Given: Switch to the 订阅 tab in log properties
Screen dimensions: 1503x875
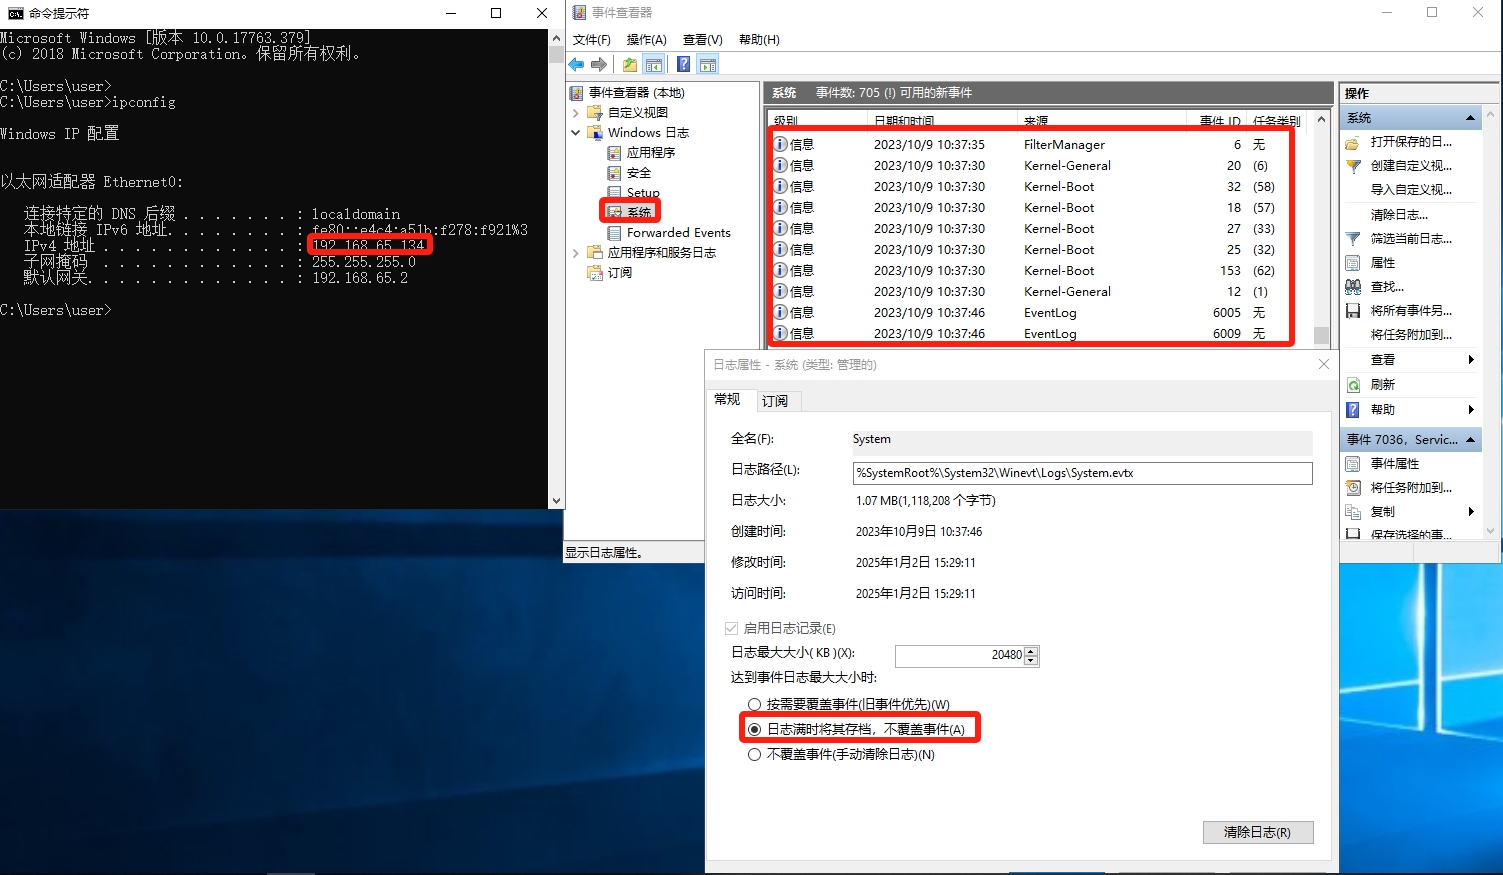Looking at the screenshot, I should point(775,400).
